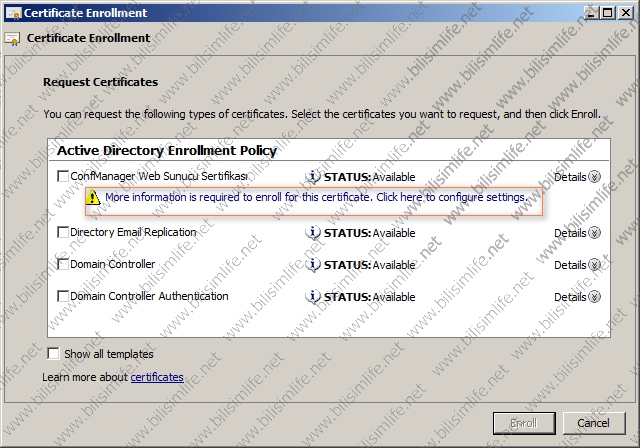Toggle the Show all templates checkbox
The image size is (640, 448).
coord(53,353)
